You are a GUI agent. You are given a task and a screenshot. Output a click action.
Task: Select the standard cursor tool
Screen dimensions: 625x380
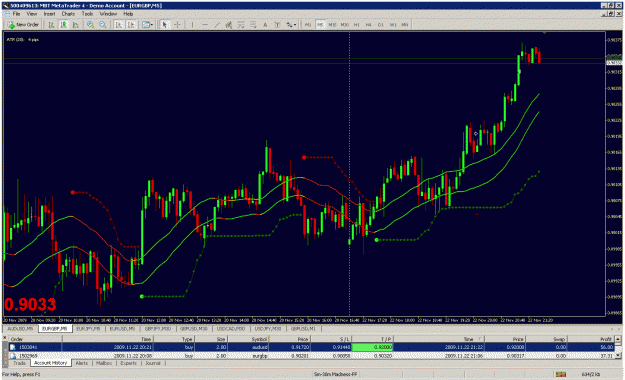(x=164, y=25)
